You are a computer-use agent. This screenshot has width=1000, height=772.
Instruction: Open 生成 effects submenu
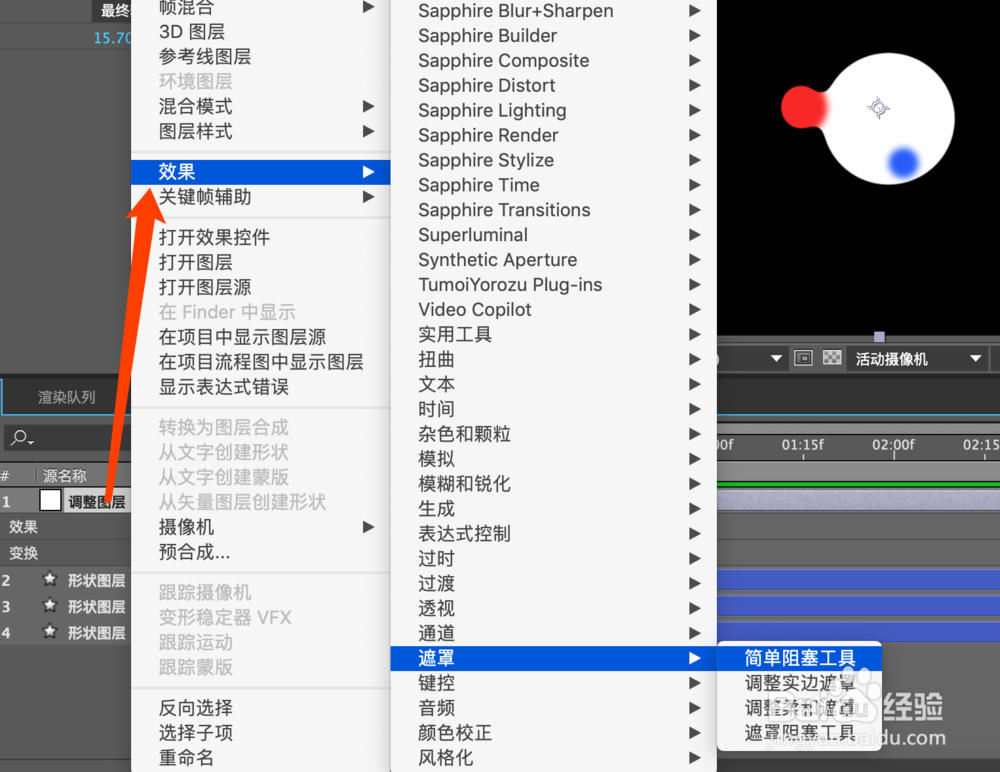(554, 508)
